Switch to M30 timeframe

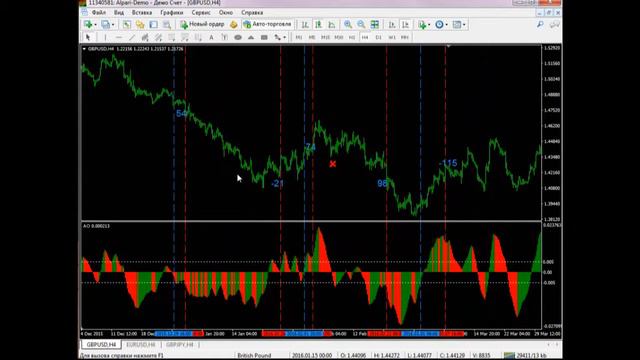tap(339, 37)
